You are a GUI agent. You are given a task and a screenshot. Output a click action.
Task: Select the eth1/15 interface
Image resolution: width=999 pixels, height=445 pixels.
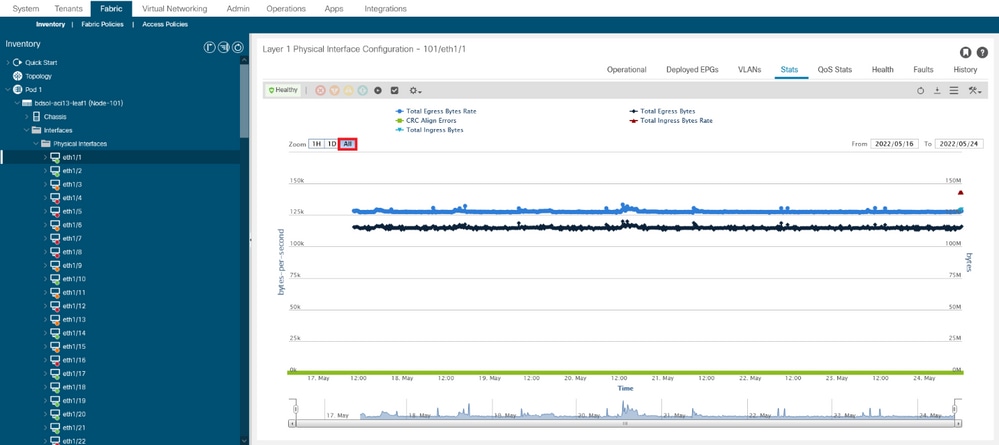click(75, 347)
